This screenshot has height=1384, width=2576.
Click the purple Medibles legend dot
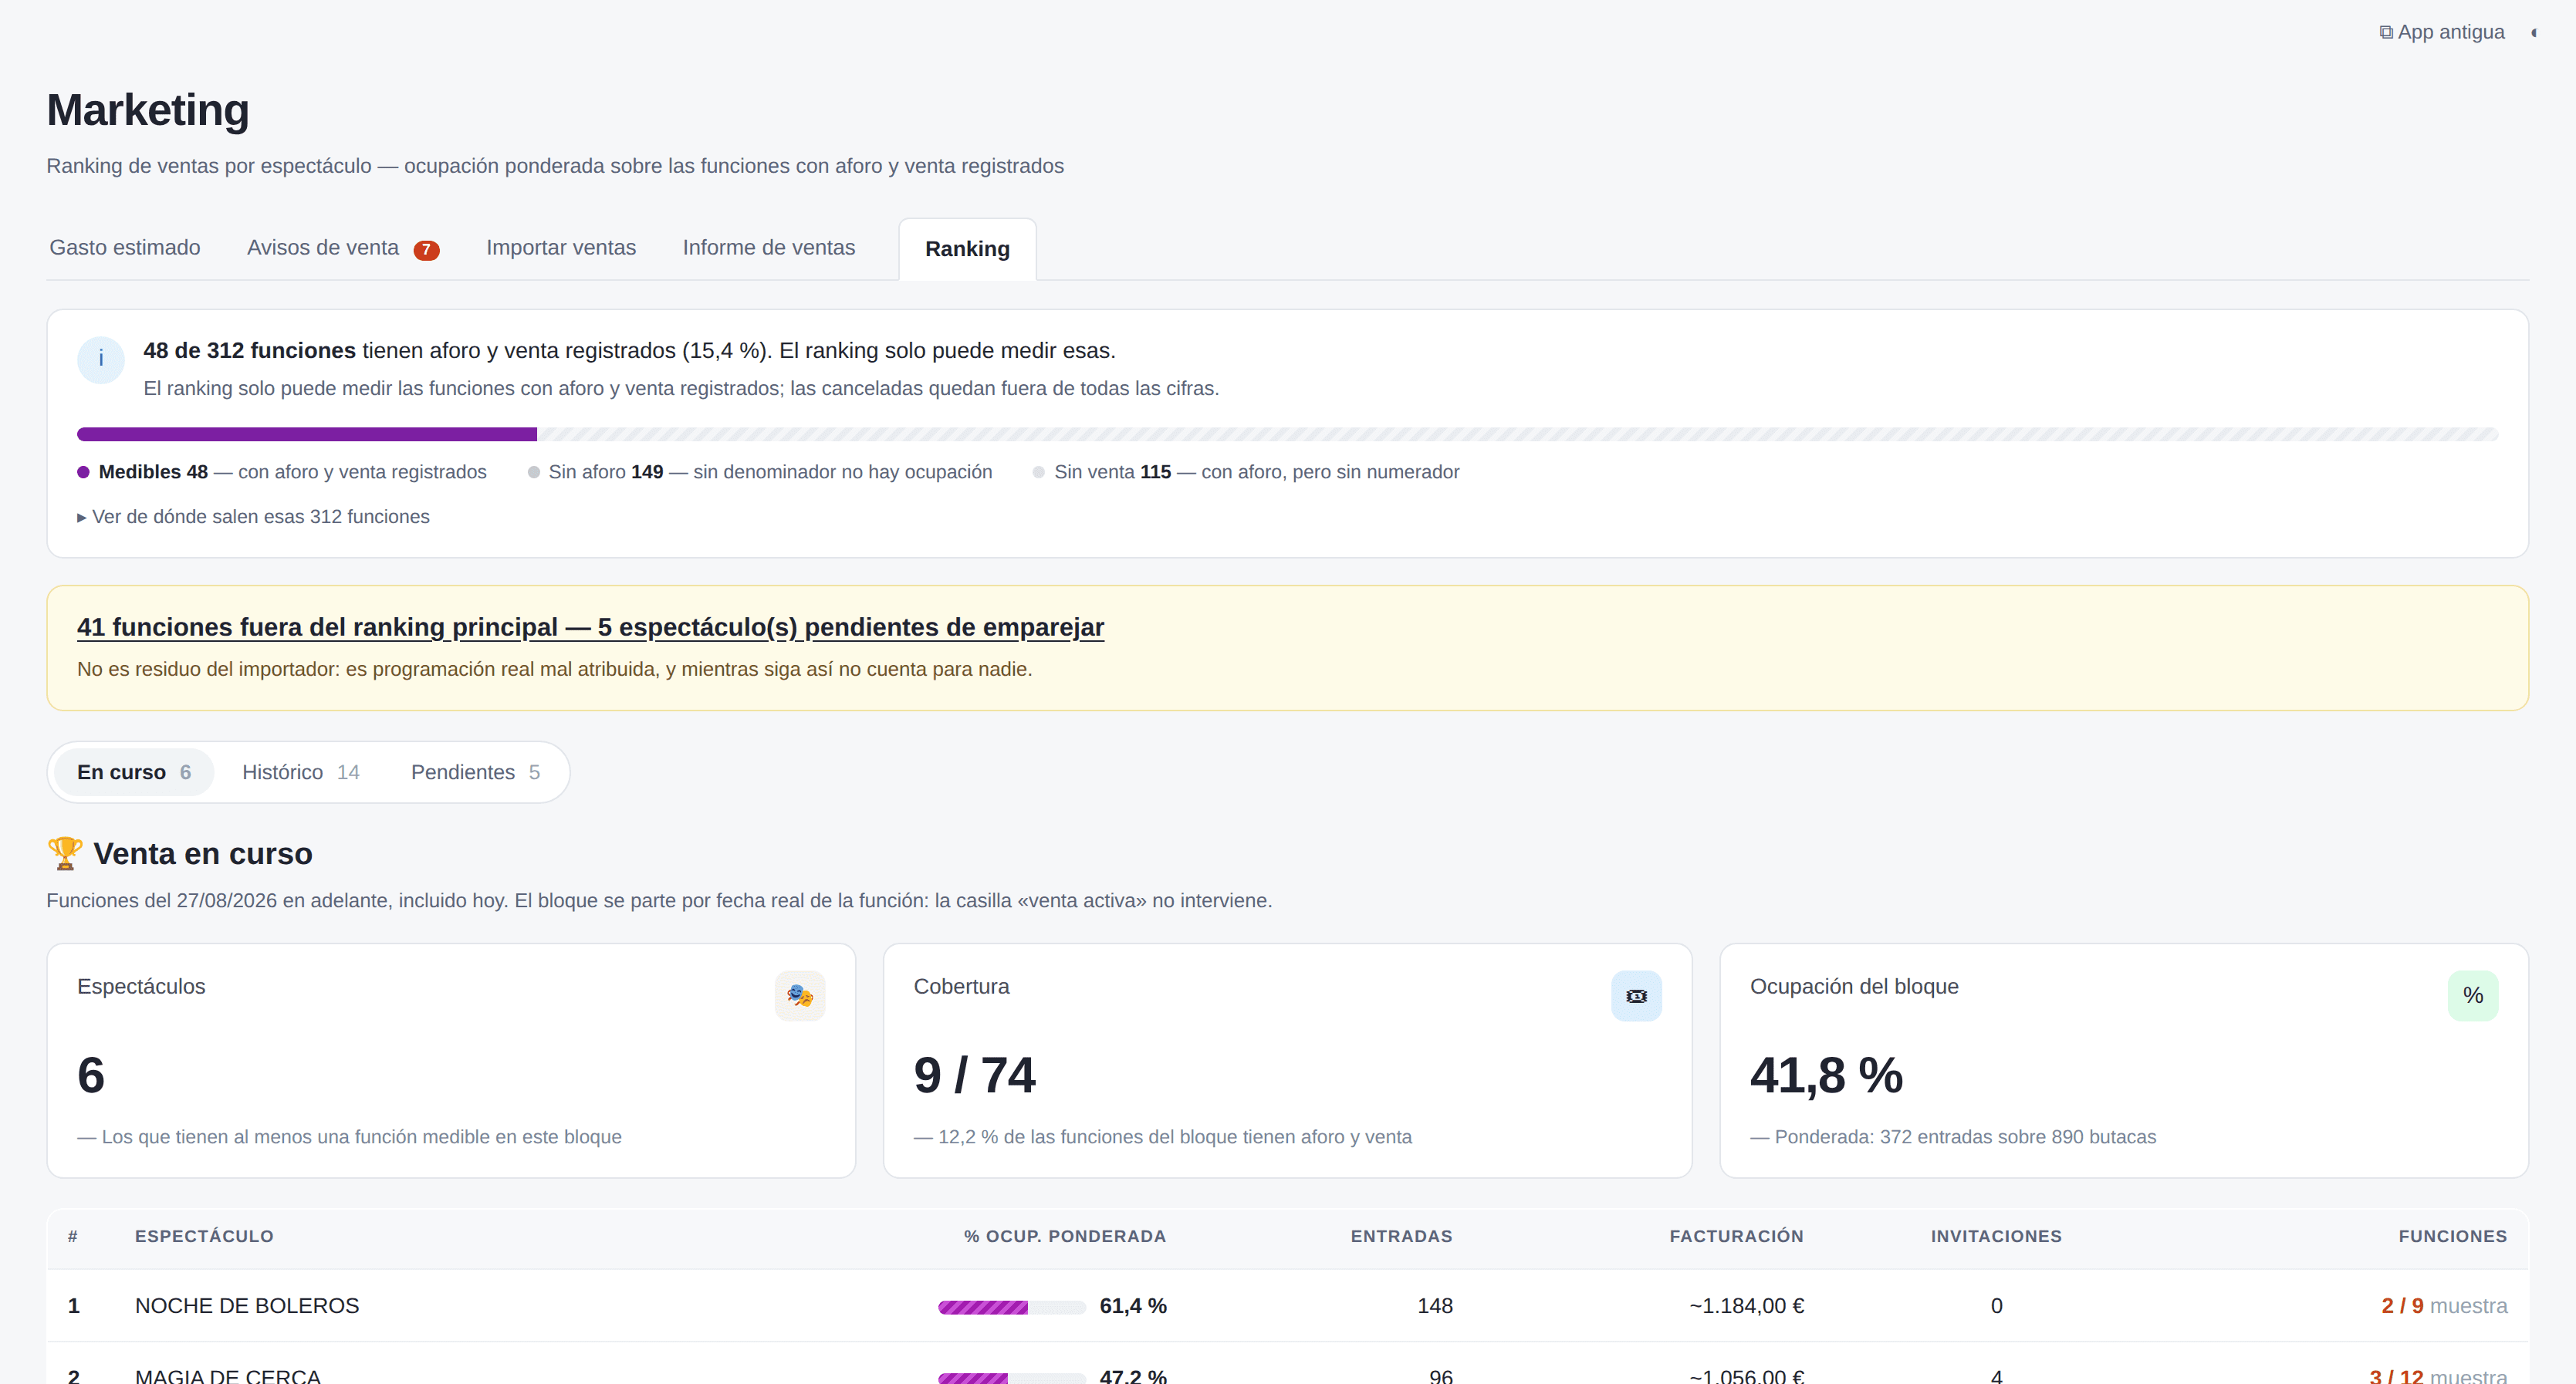coord(84,472)
